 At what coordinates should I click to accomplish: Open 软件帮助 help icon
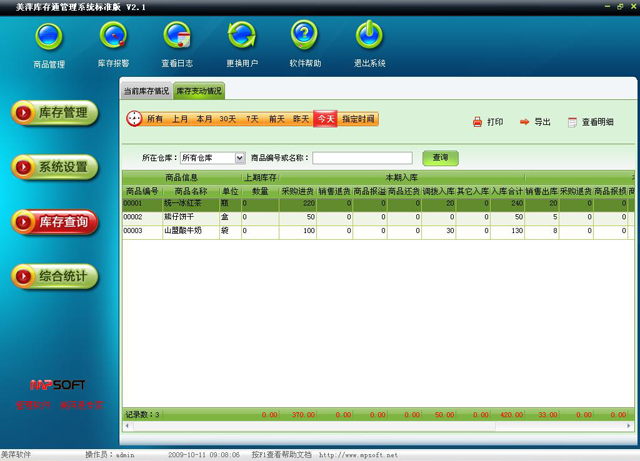[305, 38]
